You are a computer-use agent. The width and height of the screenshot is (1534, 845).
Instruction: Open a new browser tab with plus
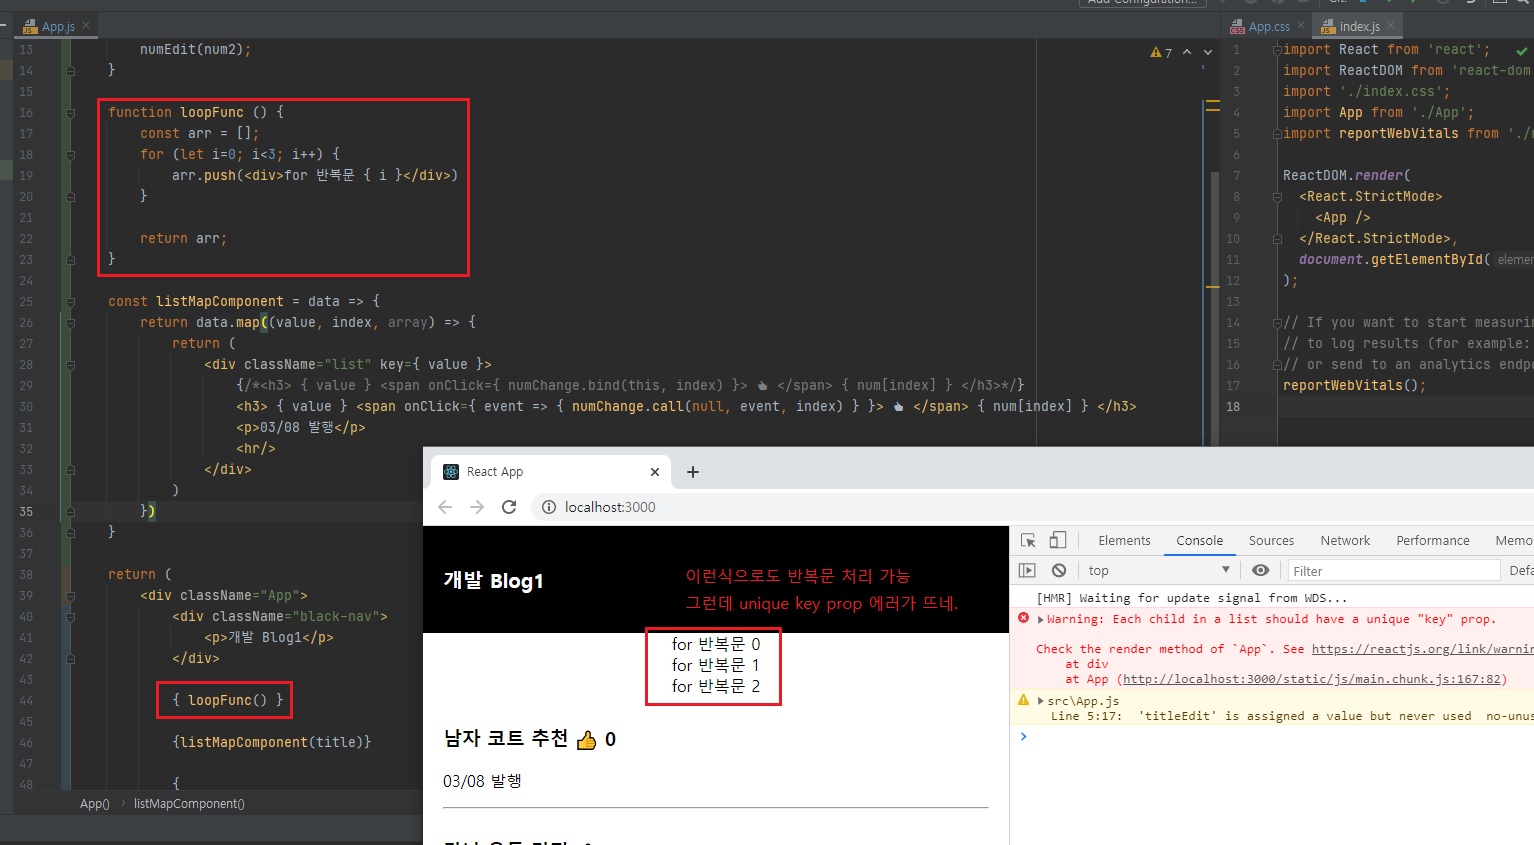[693, 472]
